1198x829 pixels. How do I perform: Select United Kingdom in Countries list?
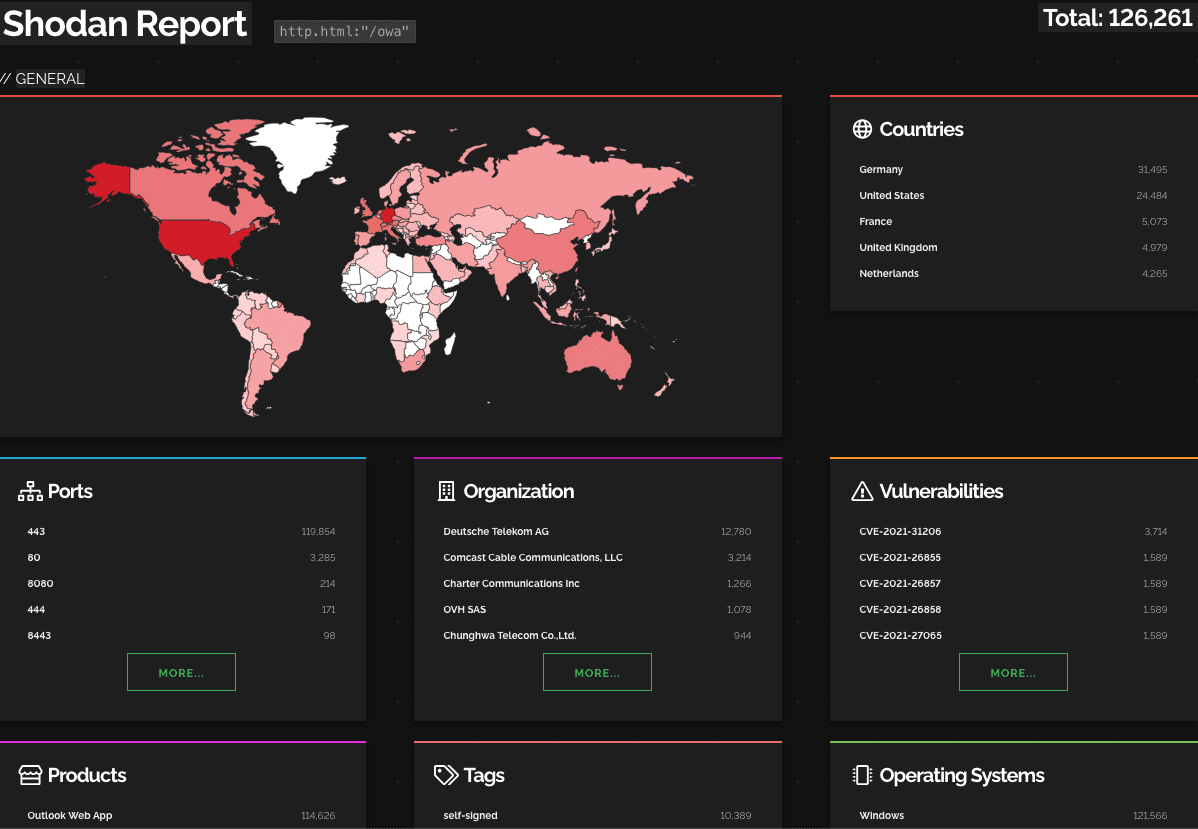tap(1013, 248)
